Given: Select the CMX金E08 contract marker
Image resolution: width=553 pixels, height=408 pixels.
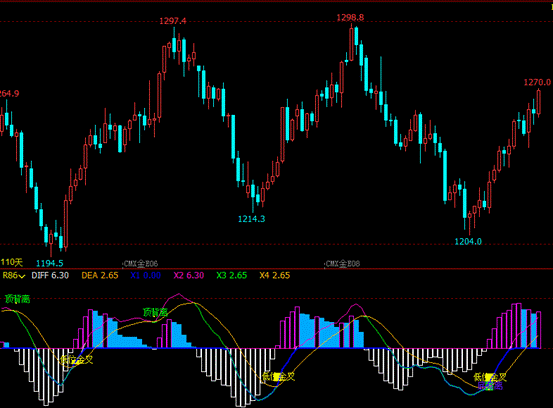Looking at the screenshot, I should (x=342, y=264).
